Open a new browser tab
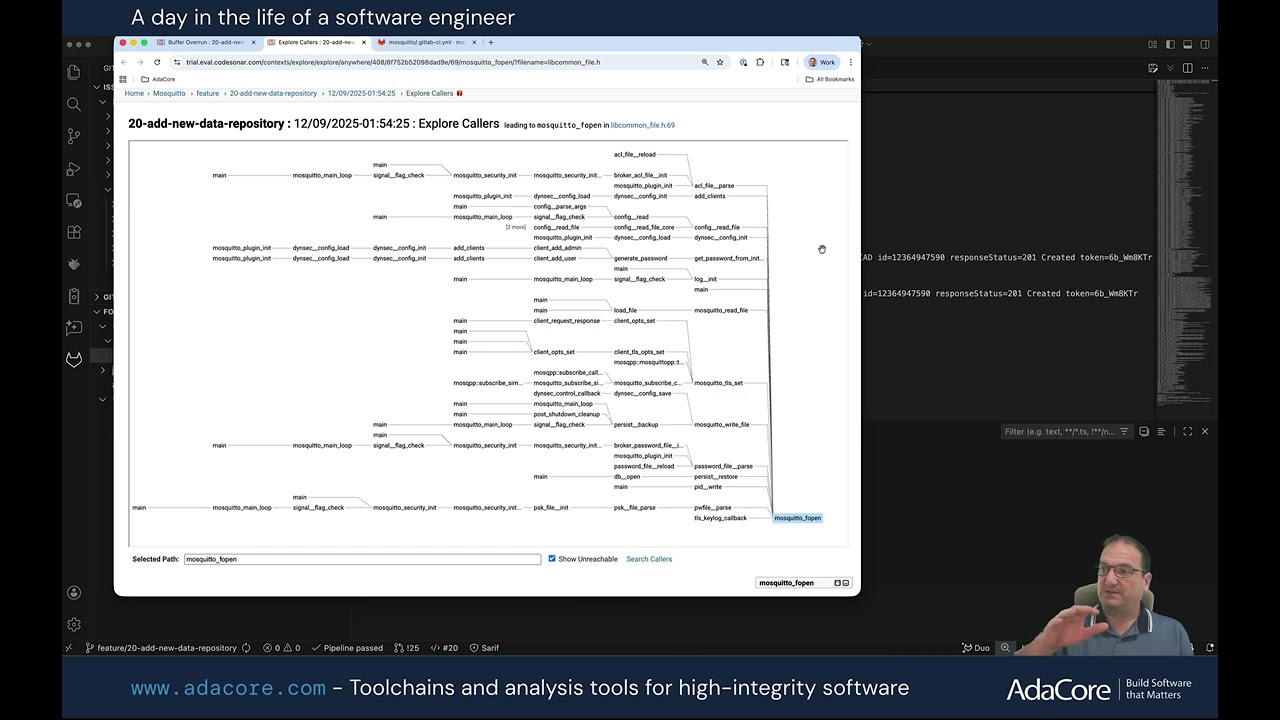This screenshot has width=1280, height=720. tap(491, 42)
